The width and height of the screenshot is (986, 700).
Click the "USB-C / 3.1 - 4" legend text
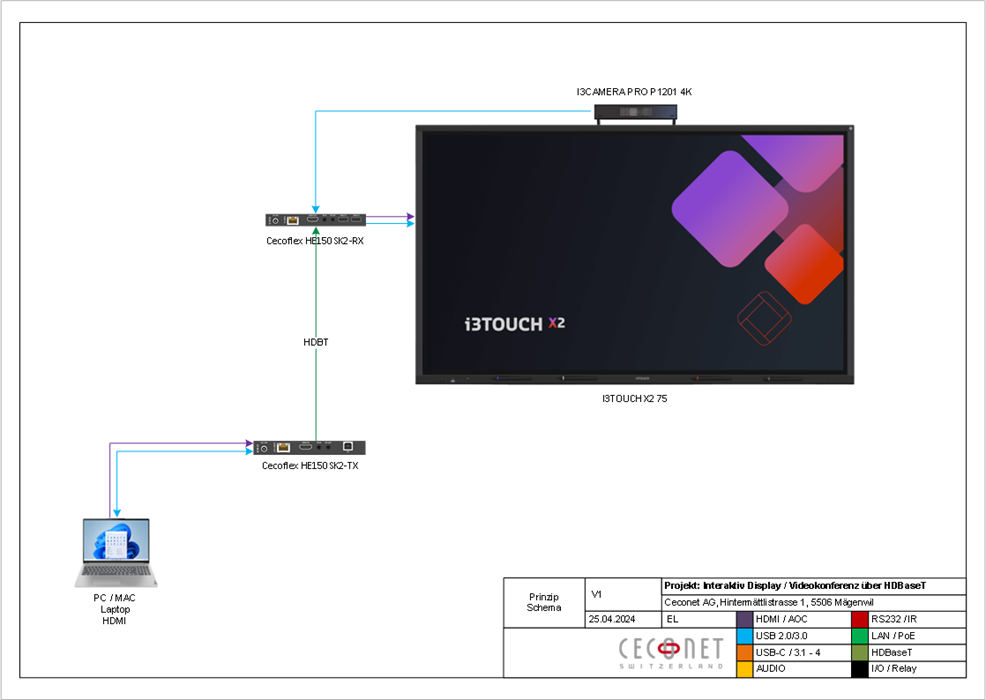click(788, 653)
